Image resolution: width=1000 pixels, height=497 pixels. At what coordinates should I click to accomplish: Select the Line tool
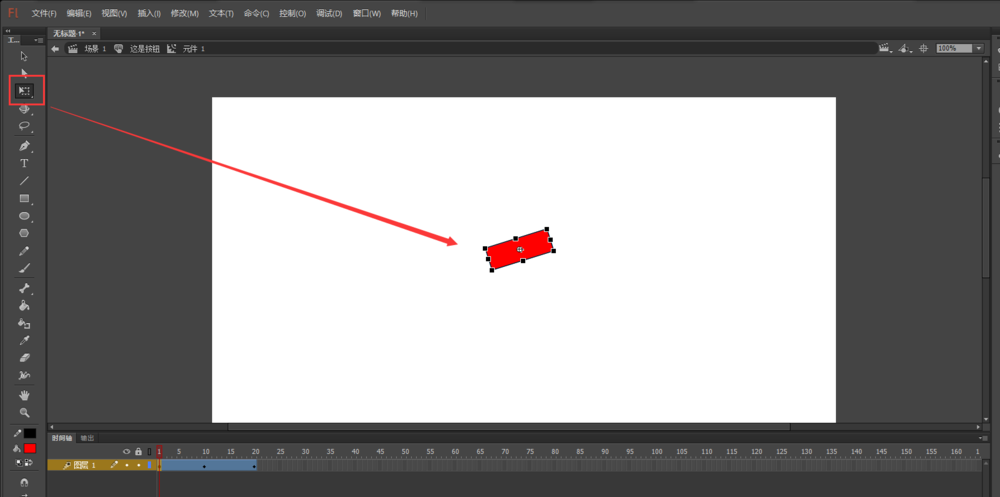tap(24, 181)
